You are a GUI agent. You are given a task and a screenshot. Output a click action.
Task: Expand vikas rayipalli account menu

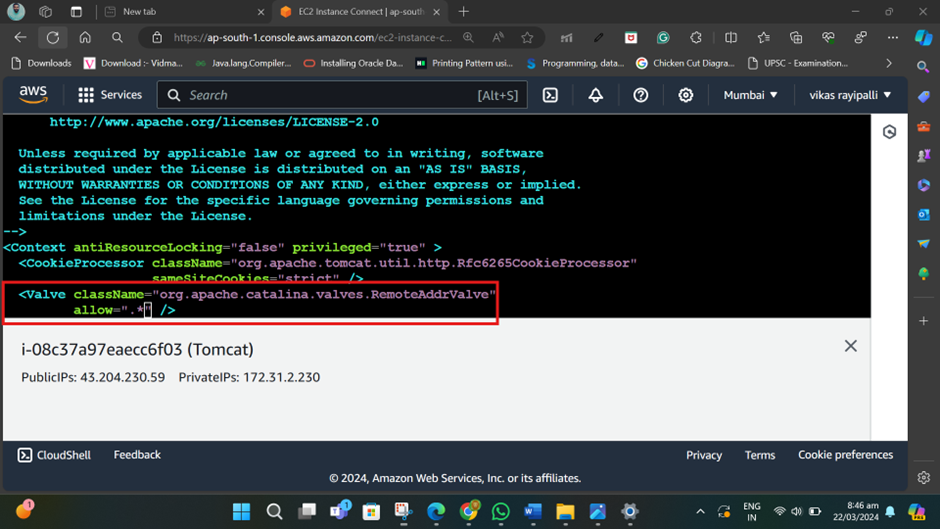click(850, 95)
